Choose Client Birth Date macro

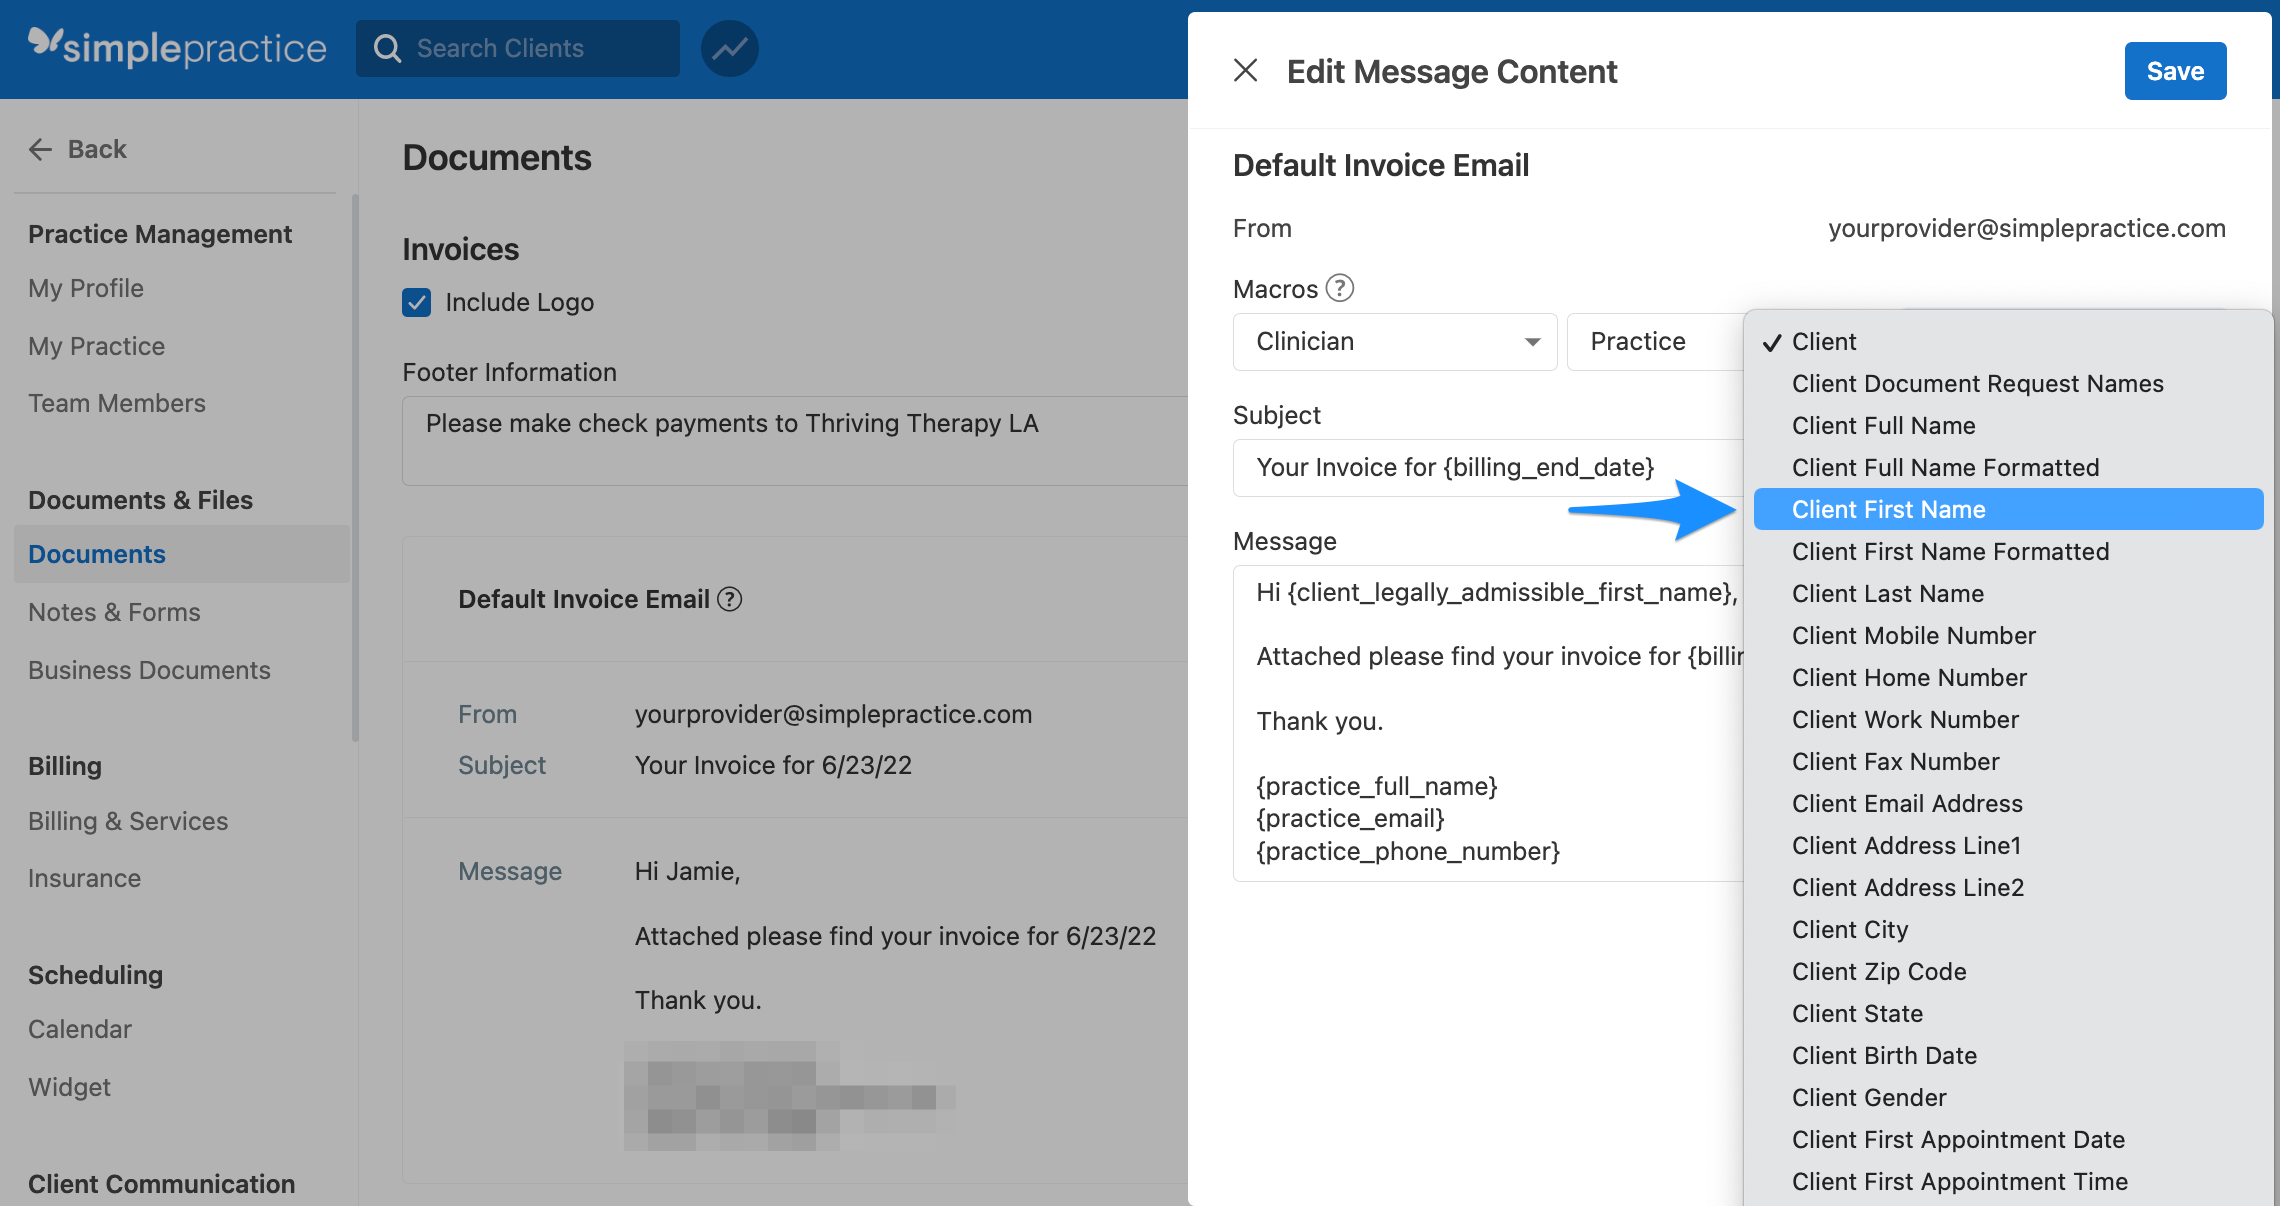pyautogui.click(x=2008, y=1056)
